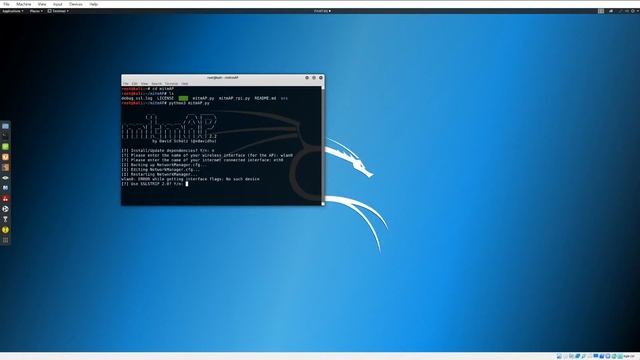Click 'LICENSE' in ls output
Viewport: 640px width, 360px height.
[x=165, y=98]
